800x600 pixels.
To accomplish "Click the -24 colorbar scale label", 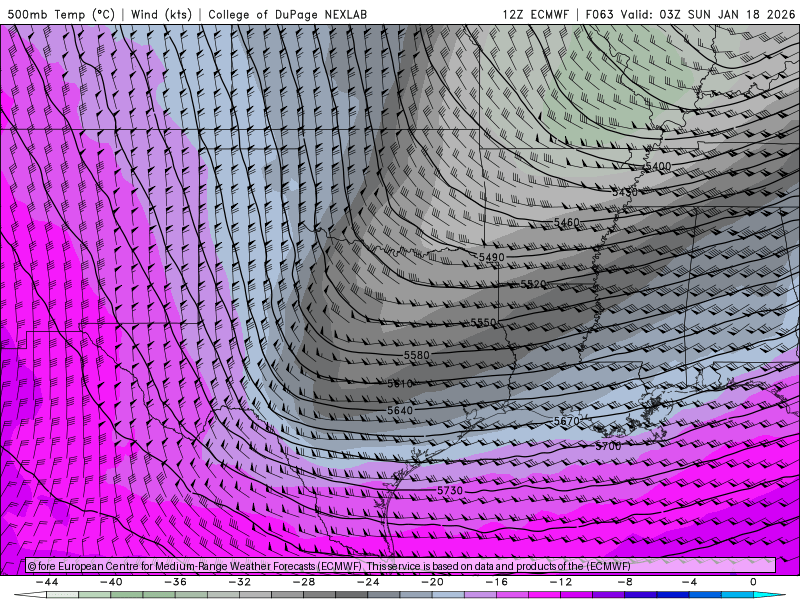I will pyautogui.click(x=368, y=582).
